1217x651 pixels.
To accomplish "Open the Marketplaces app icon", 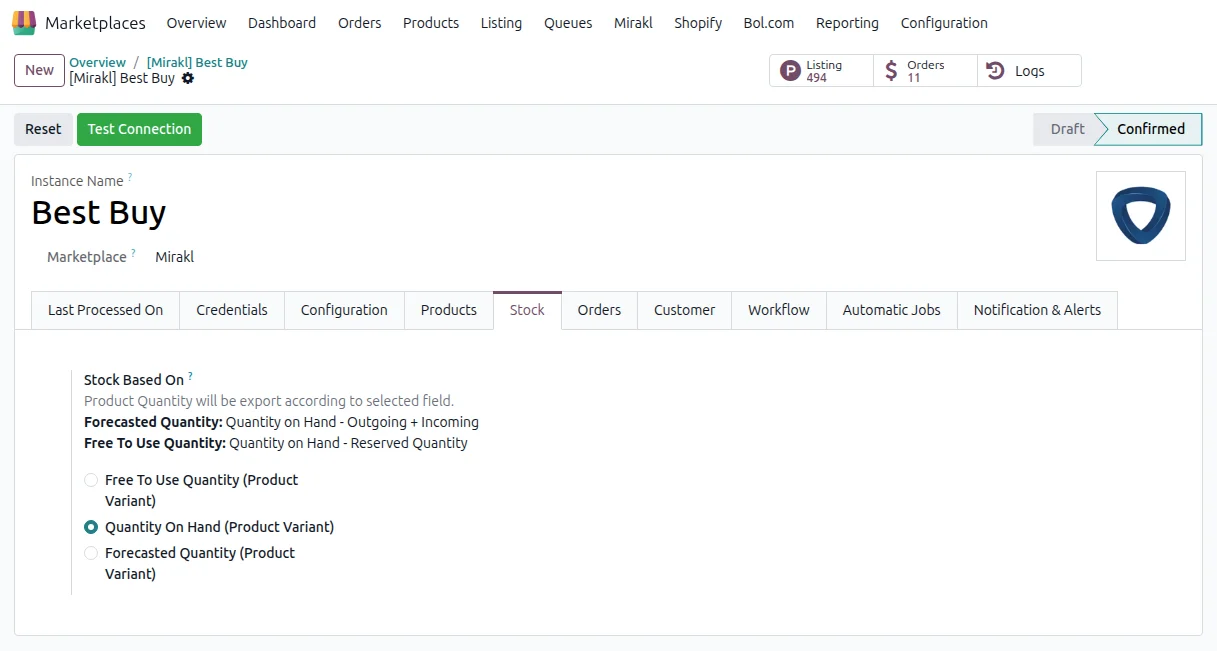I will point(24,22).
